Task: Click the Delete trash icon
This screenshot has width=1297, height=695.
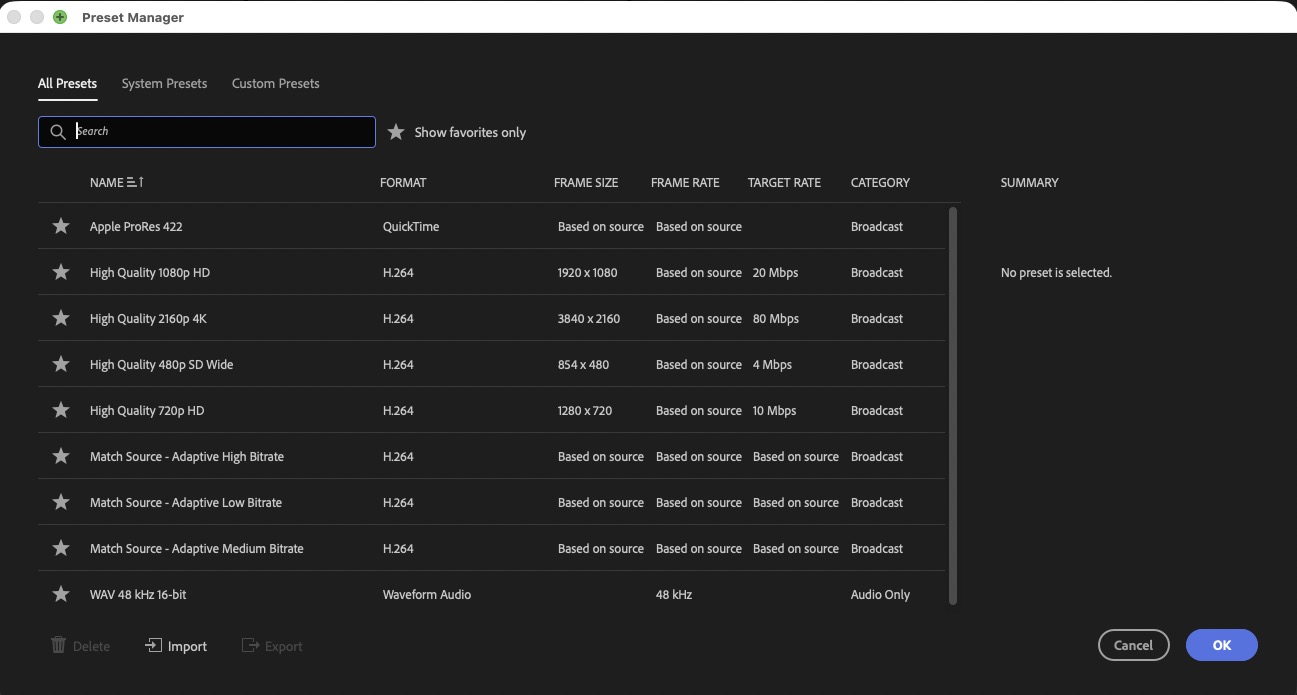Action: click(59, 646)
